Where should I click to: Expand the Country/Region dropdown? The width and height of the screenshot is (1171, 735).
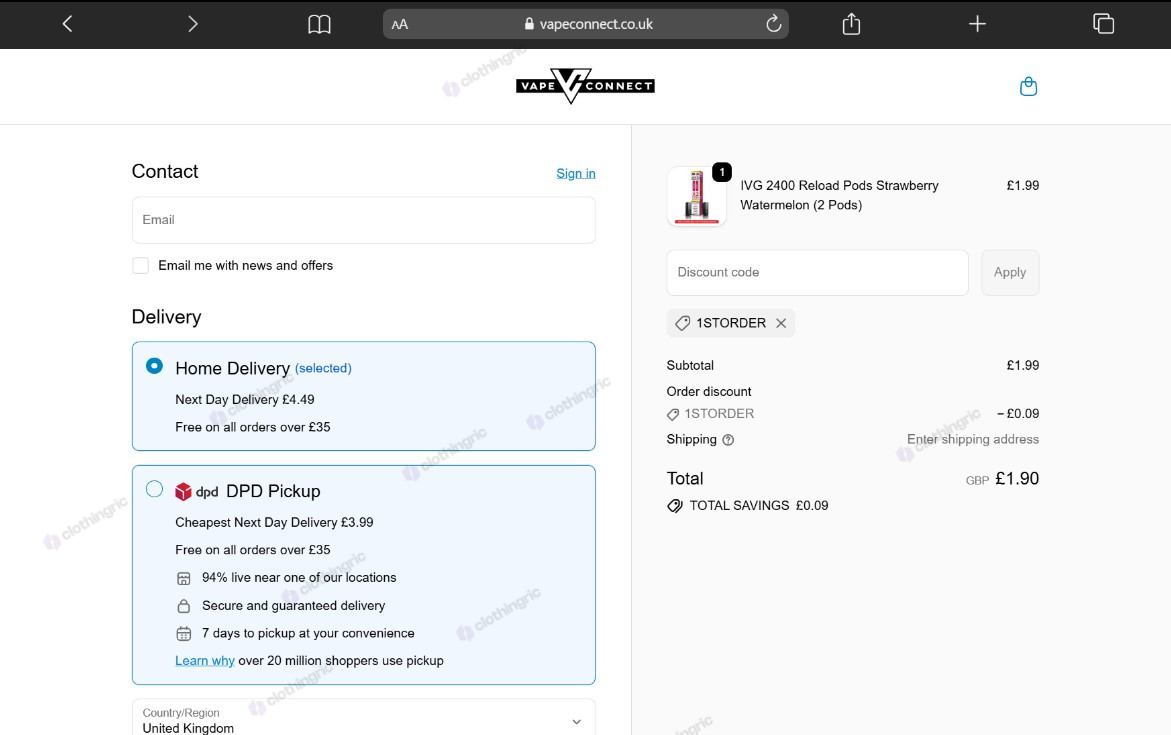pyautogui.click(x=364, y=718)
